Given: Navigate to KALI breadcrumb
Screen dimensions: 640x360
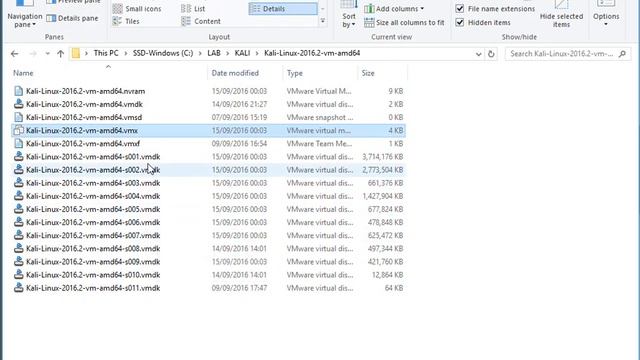Looking at the screenshot, I should [242, 53].
